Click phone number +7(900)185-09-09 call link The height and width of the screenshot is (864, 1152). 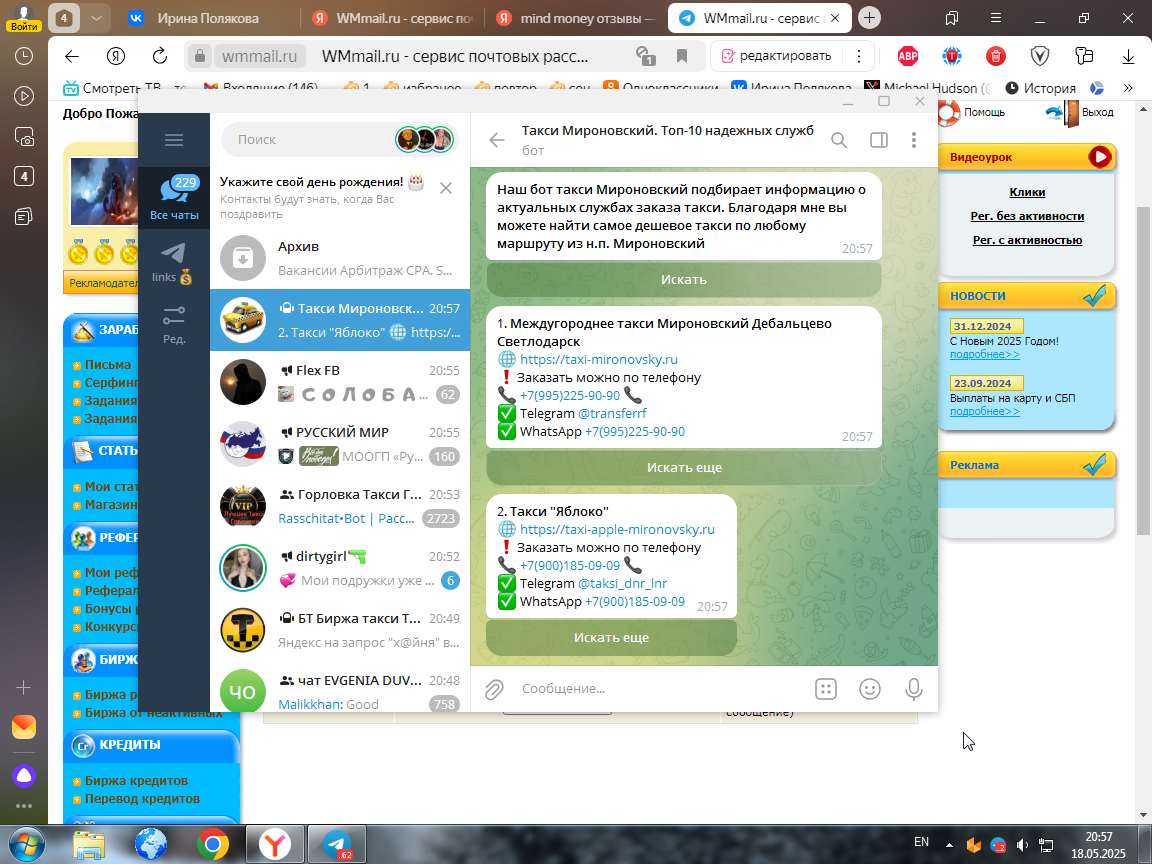(x=570, y=566)
